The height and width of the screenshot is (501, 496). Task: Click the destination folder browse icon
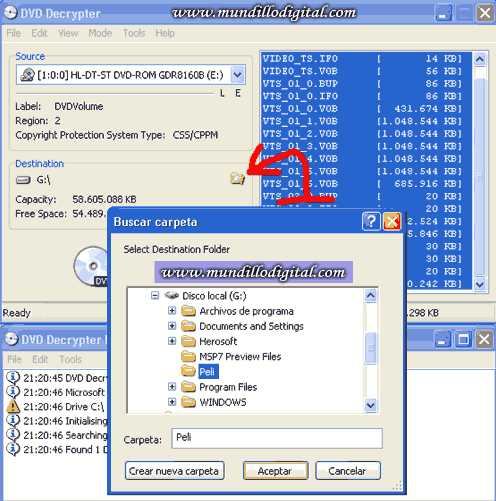[x=237, y=179]
